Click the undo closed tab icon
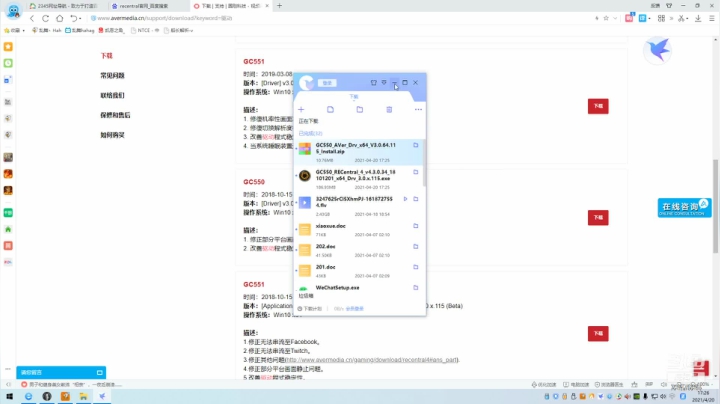 click(x=73, y=18)
